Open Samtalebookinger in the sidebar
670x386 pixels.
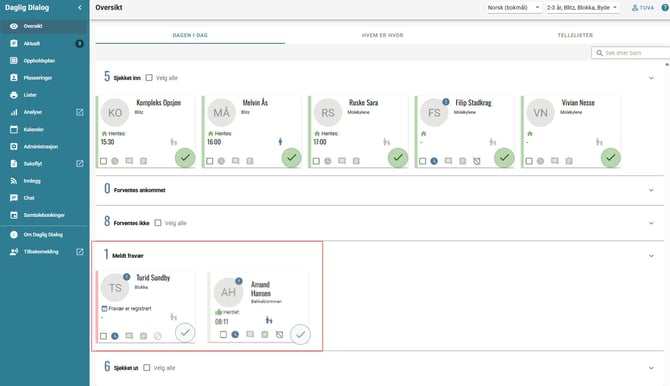(x=43, y=215)
